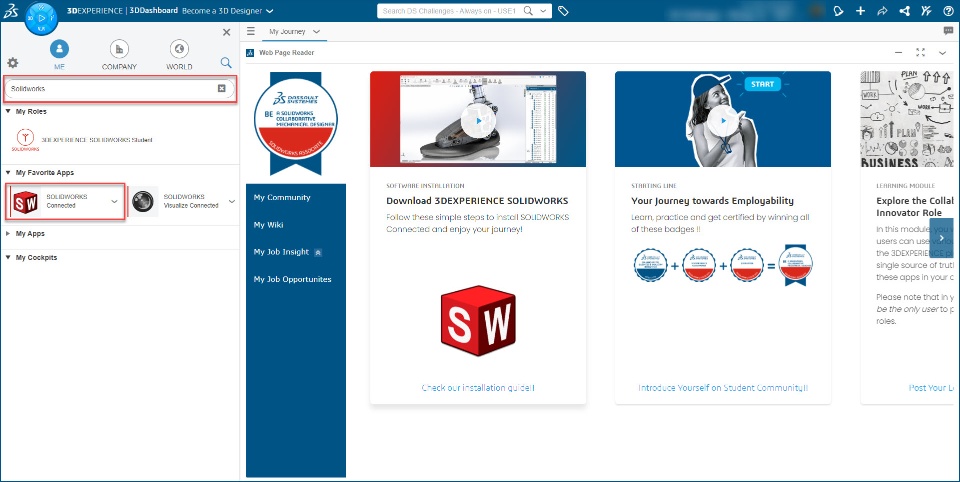Screen dimensions: 960x482
Task: Click the compass panel search magnifier
Action: pyautogui.click(x=226, y=62)
